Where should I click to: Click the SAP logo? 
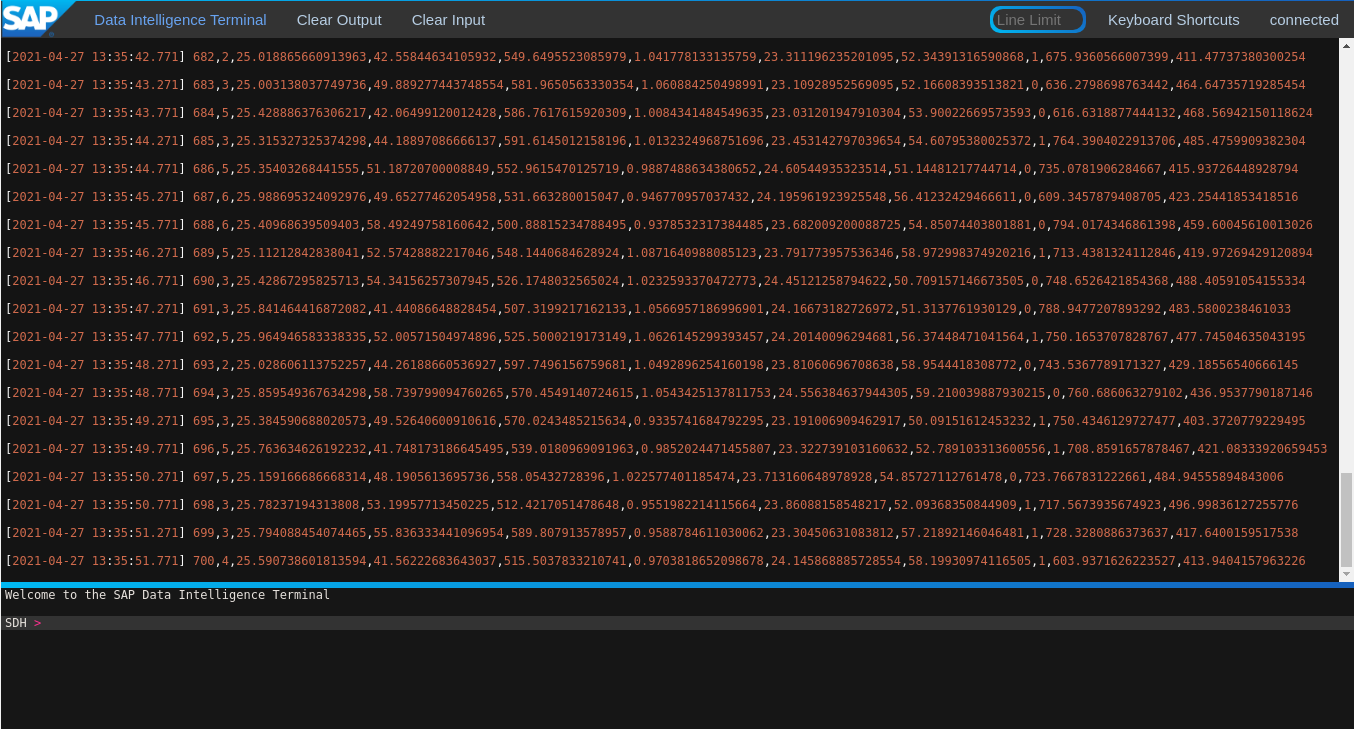(37, 19)
